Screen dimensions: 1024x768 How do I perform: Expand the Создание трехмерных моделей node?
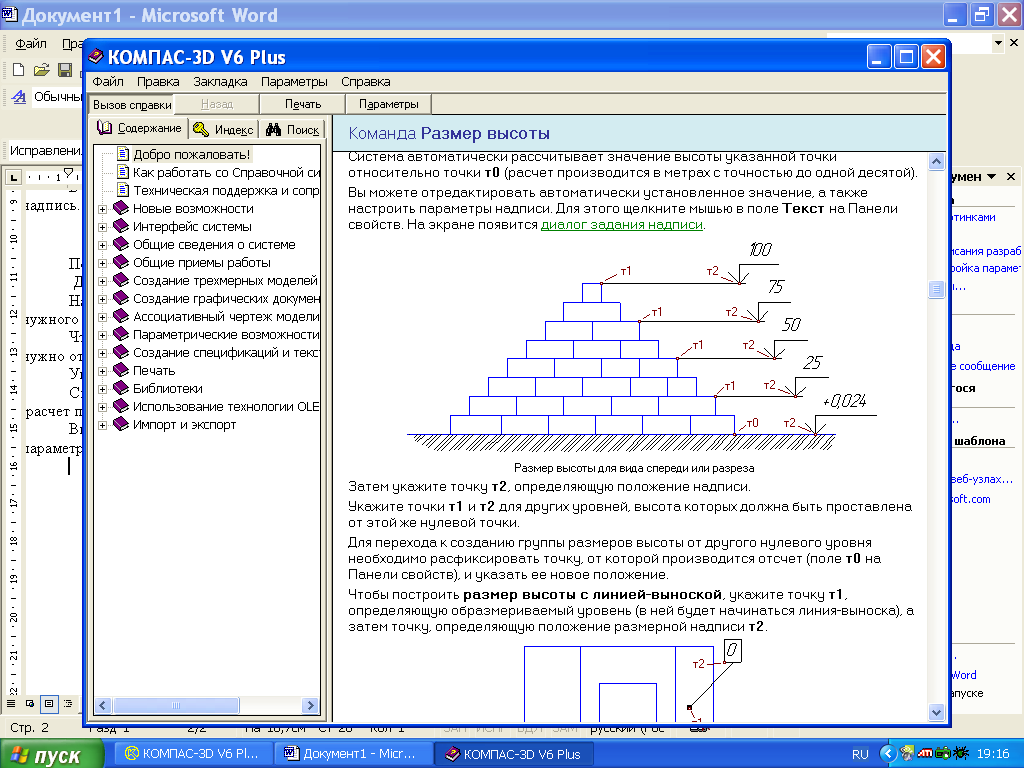103,281
